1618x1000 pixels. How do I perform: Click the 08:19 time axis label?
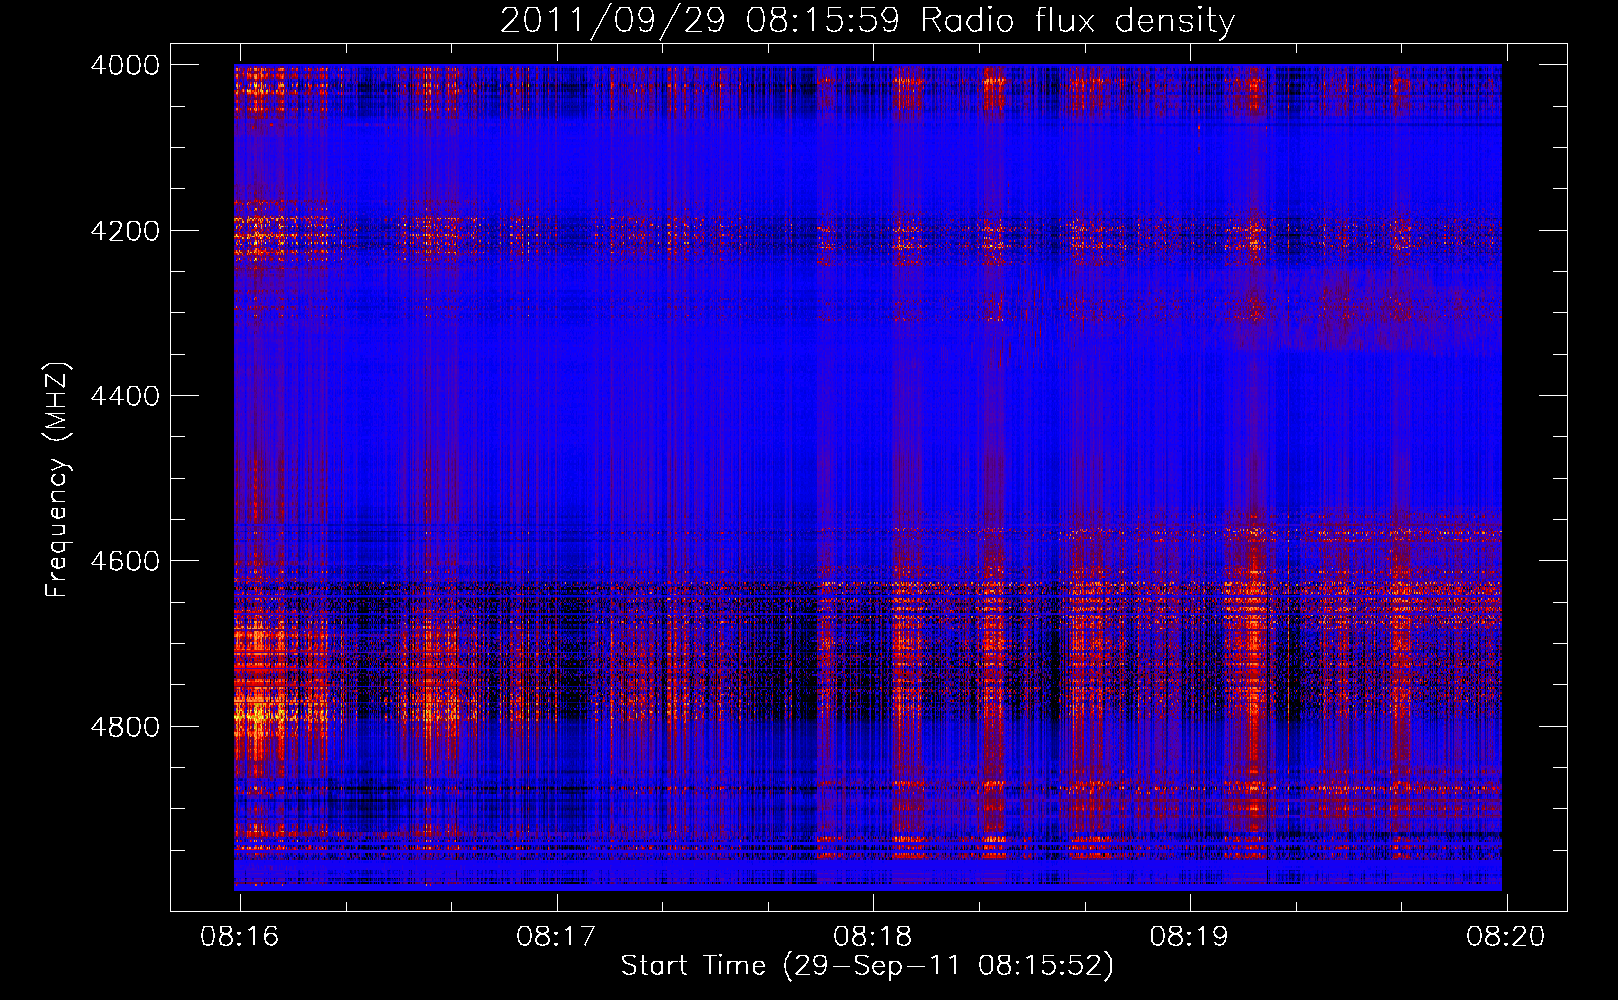(x=1190, y=937)
